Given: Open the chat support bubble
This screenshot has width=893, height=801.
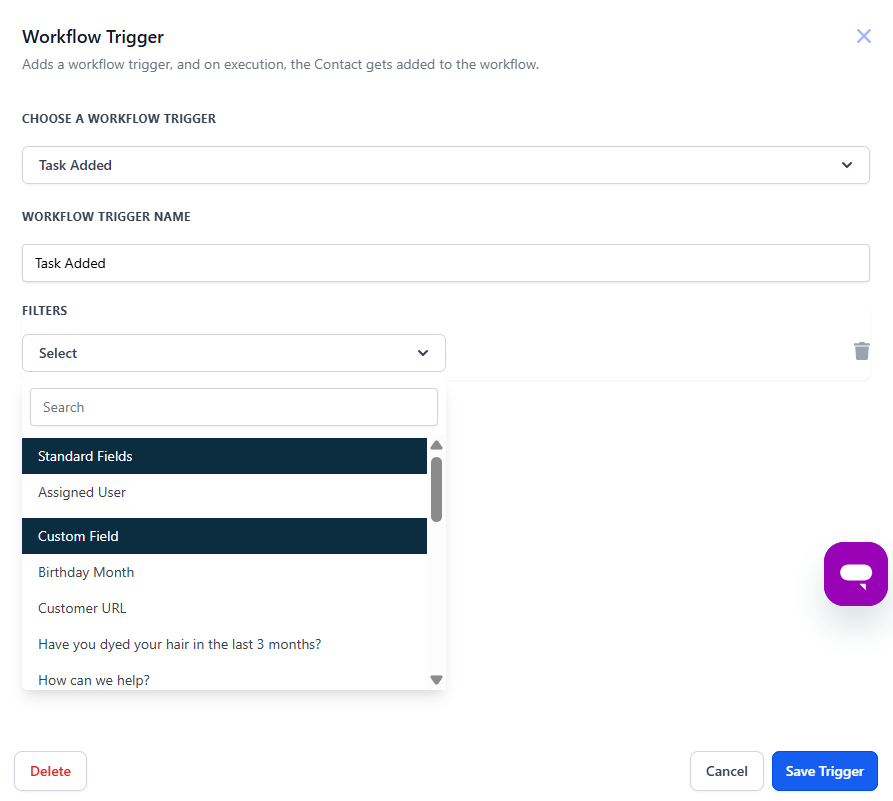Looking at the screenshot, I should 855,574.
